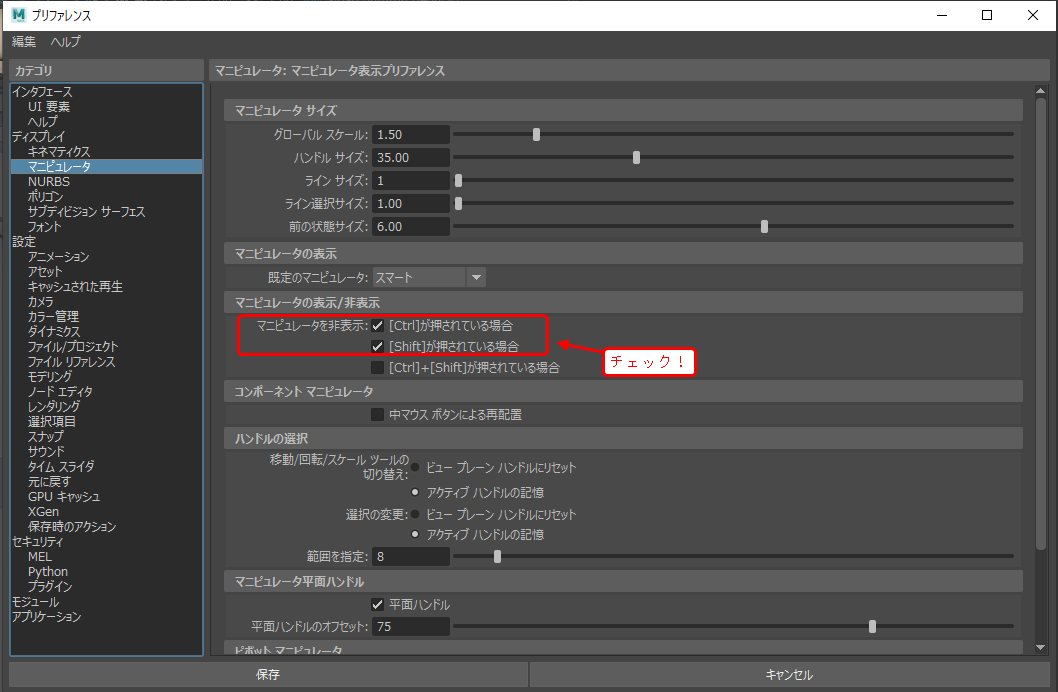This screenshot has height=692, width=1058.
Task: Click ライン サイズ value field
Action: pyautogui.click(x=411, y=181)
